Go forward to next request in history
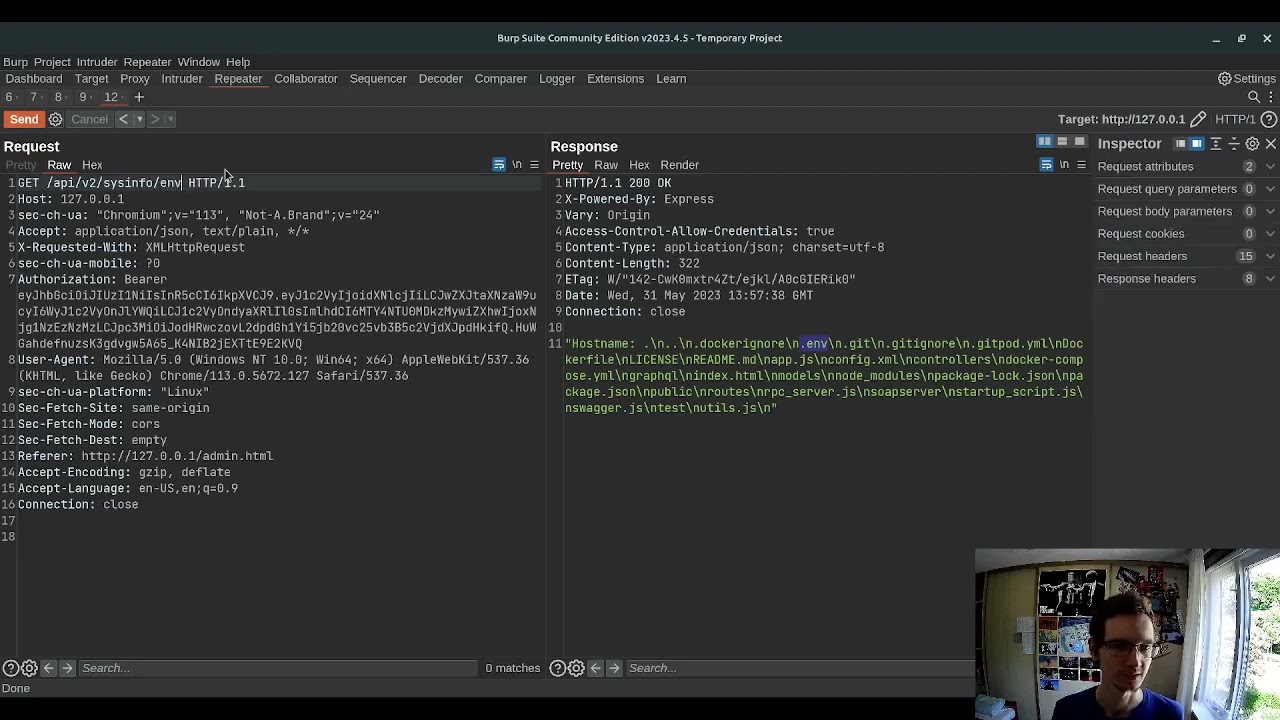The height and width of the screenshot is (720, 1280). click(155, 119)
